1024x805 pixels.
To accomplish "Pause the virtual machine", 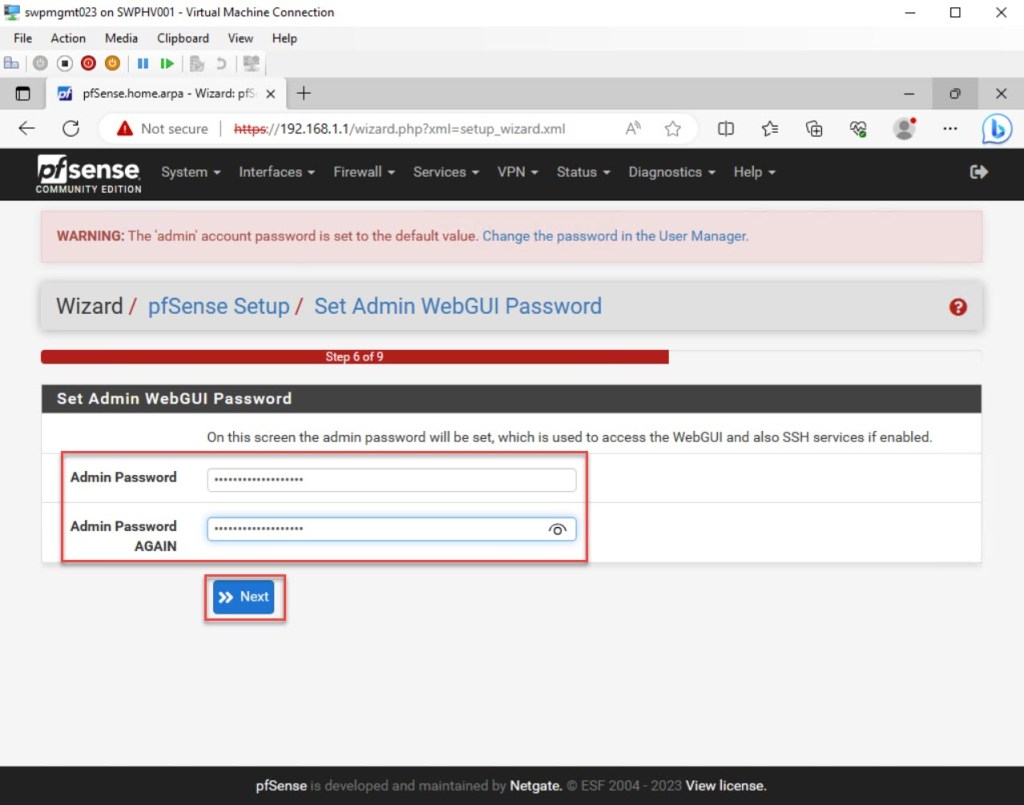I will click(x=143, y=63).
